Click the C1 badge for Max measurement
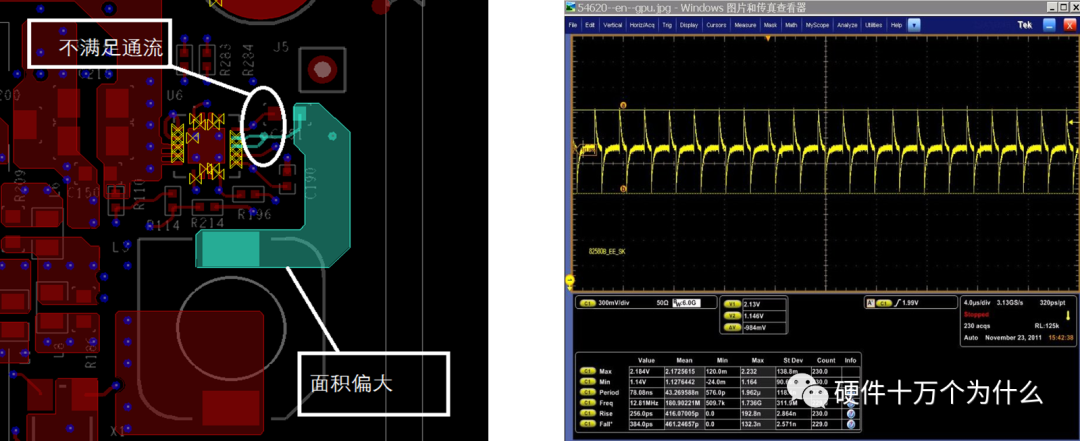1080x441 pixels. [x=587, y=370]
